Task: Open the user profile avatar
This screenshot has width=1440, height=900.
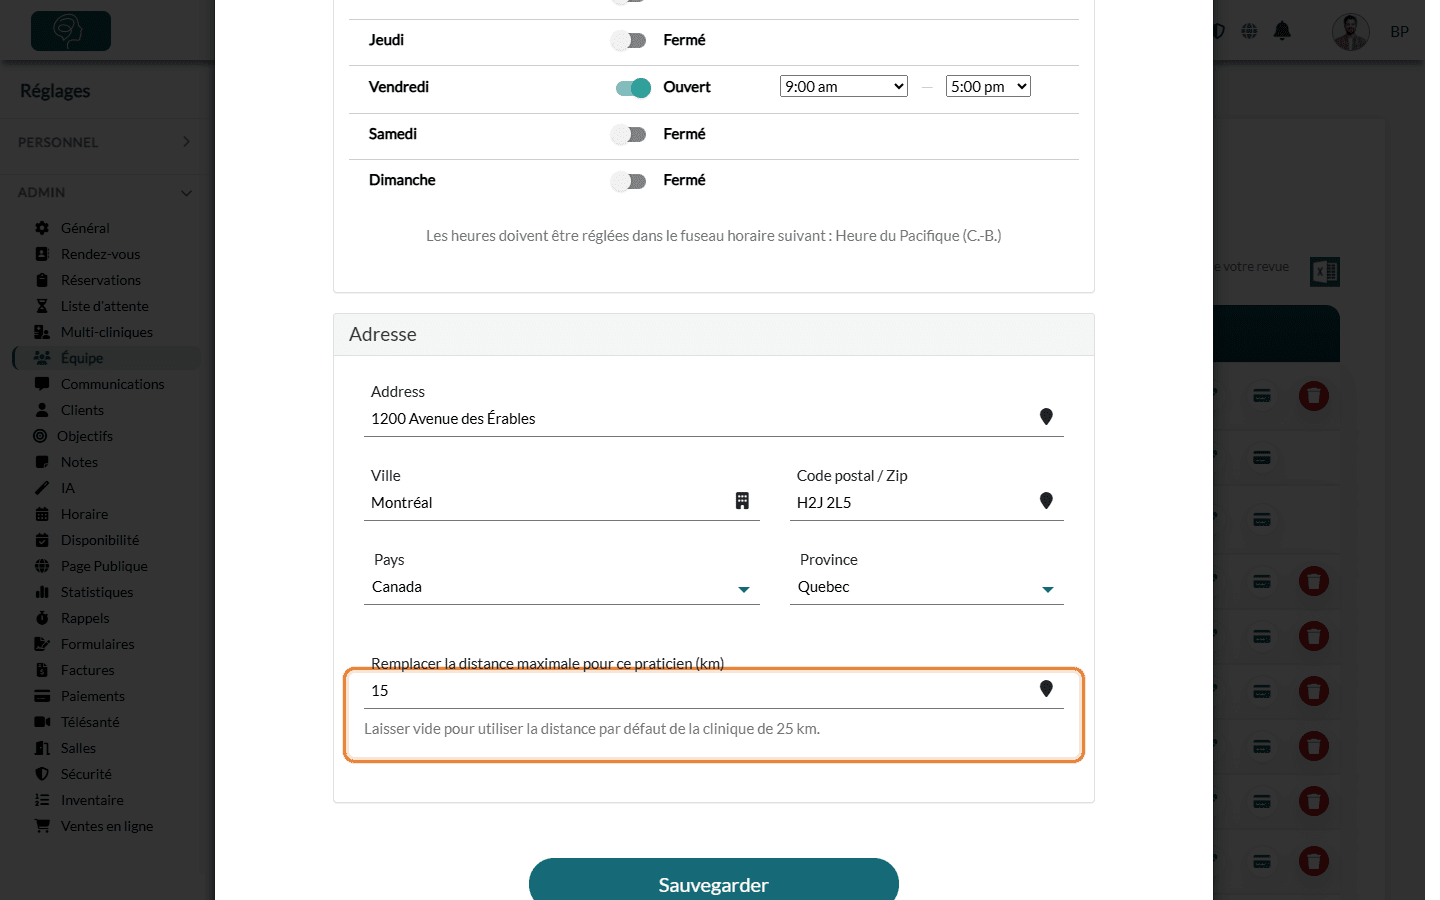Action: coord(1351,32)
